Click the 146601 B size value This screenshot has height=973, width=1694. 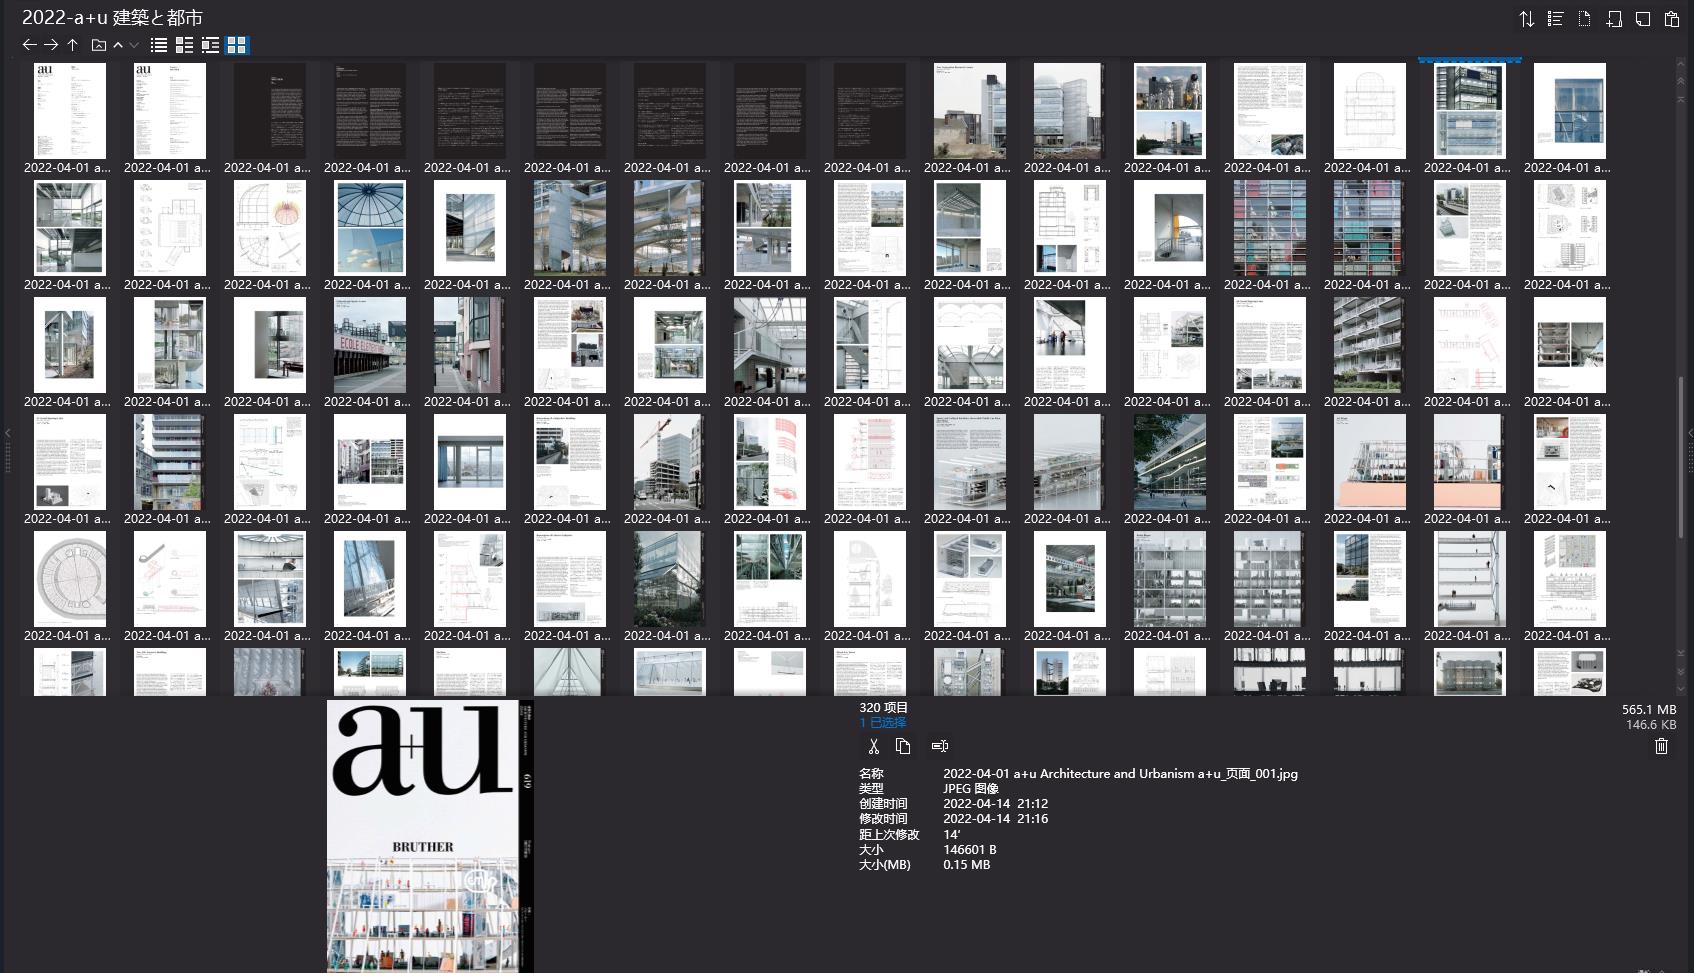pyautogui.click(x=970, y=849)
